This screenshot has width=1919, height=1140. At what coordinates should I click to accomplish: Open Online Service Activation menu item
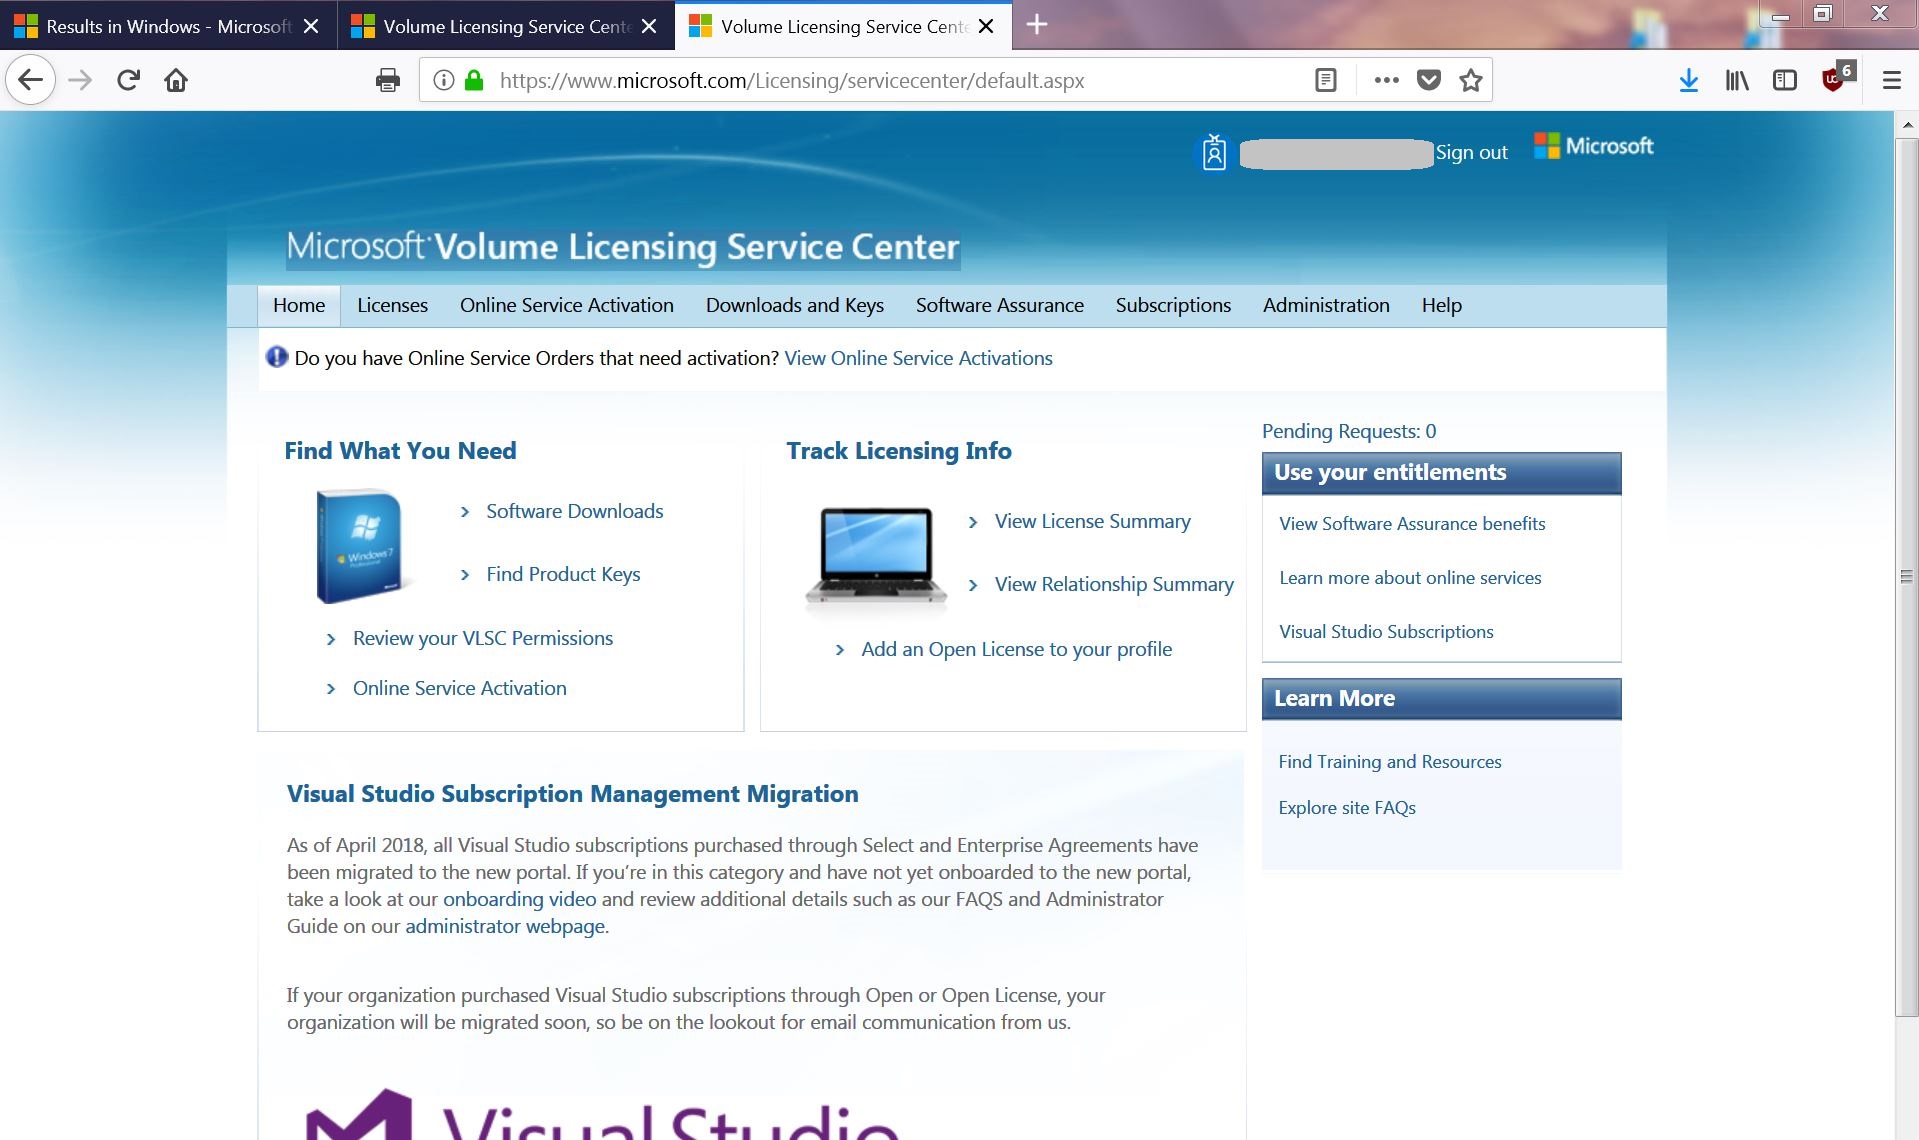click(567, 305)
